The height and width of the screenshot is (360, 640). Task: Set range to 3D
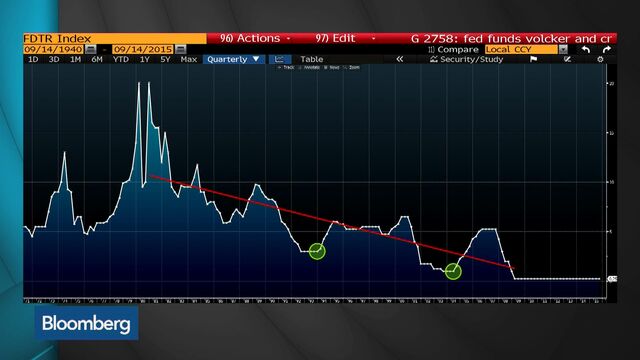[x=54, y=59]
